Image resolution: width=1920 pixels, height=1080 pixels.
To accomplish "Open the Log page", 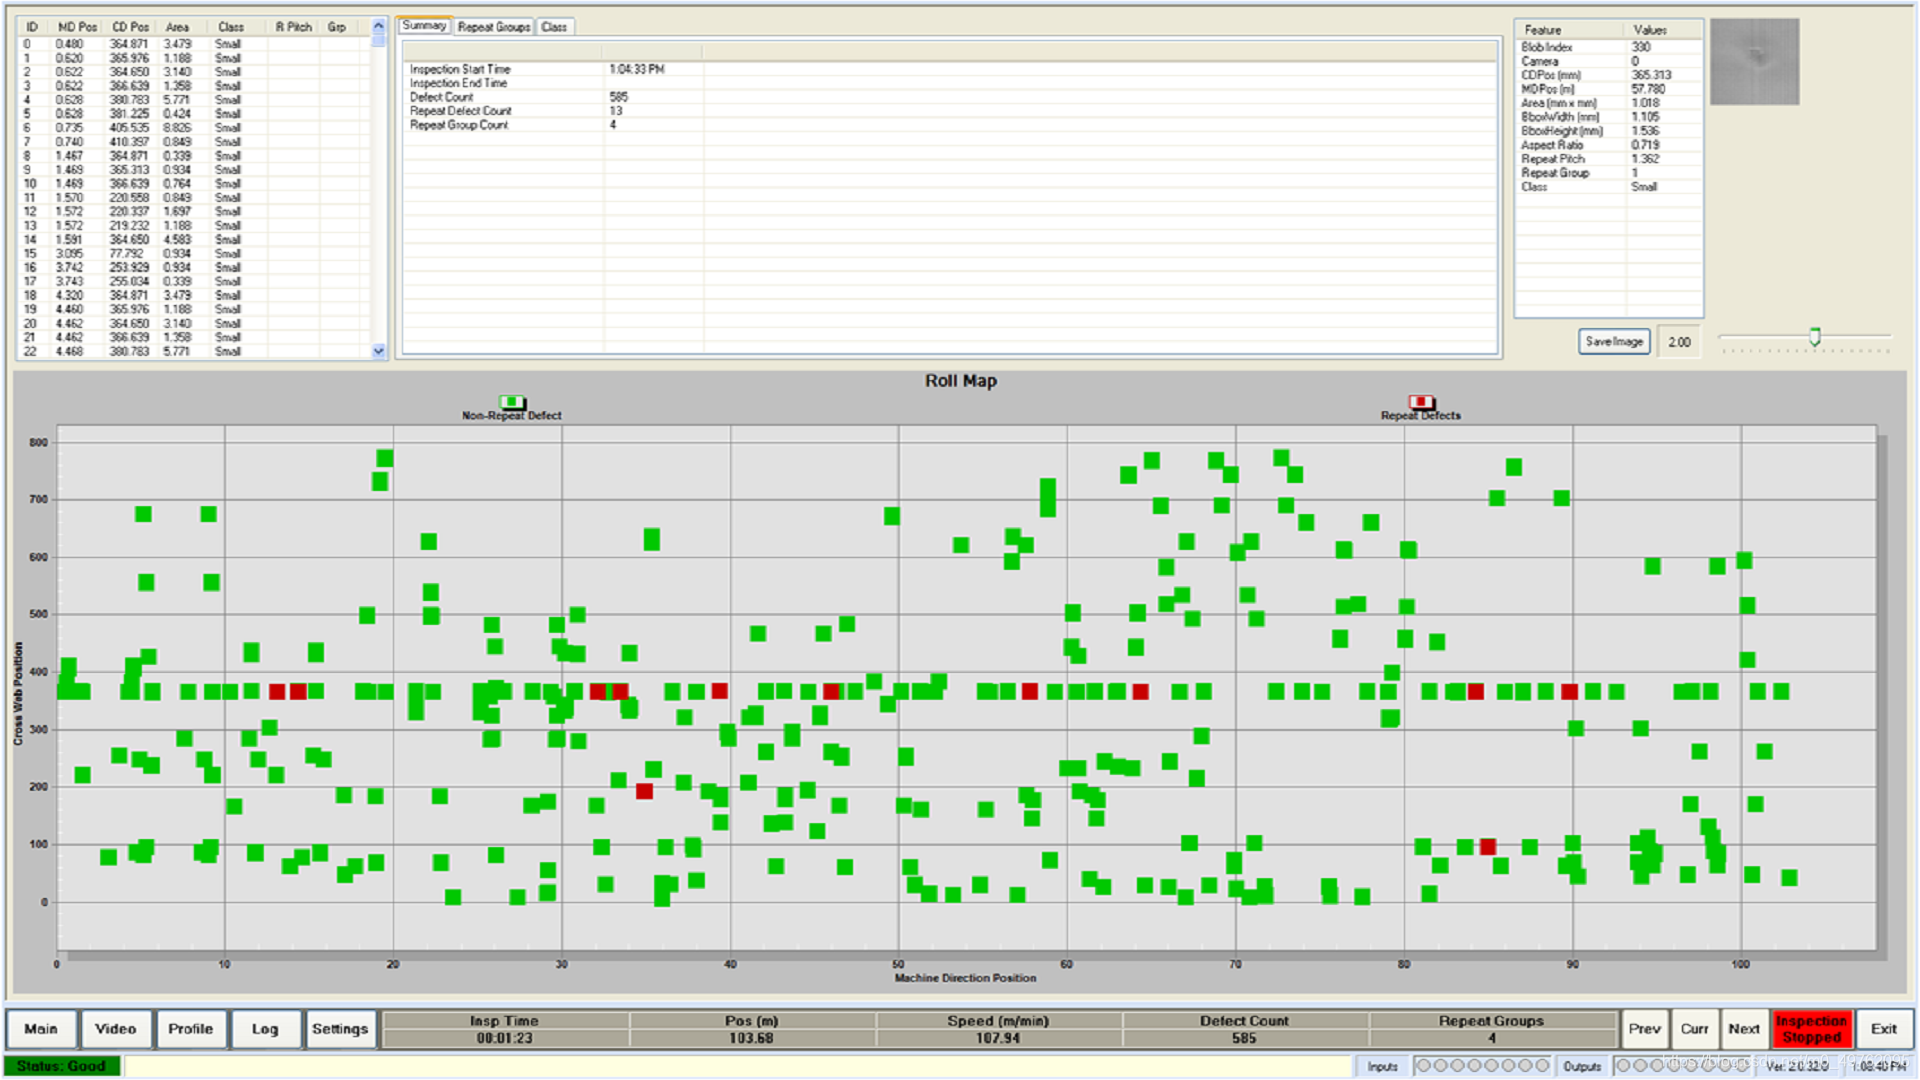I will [265, 1029].
